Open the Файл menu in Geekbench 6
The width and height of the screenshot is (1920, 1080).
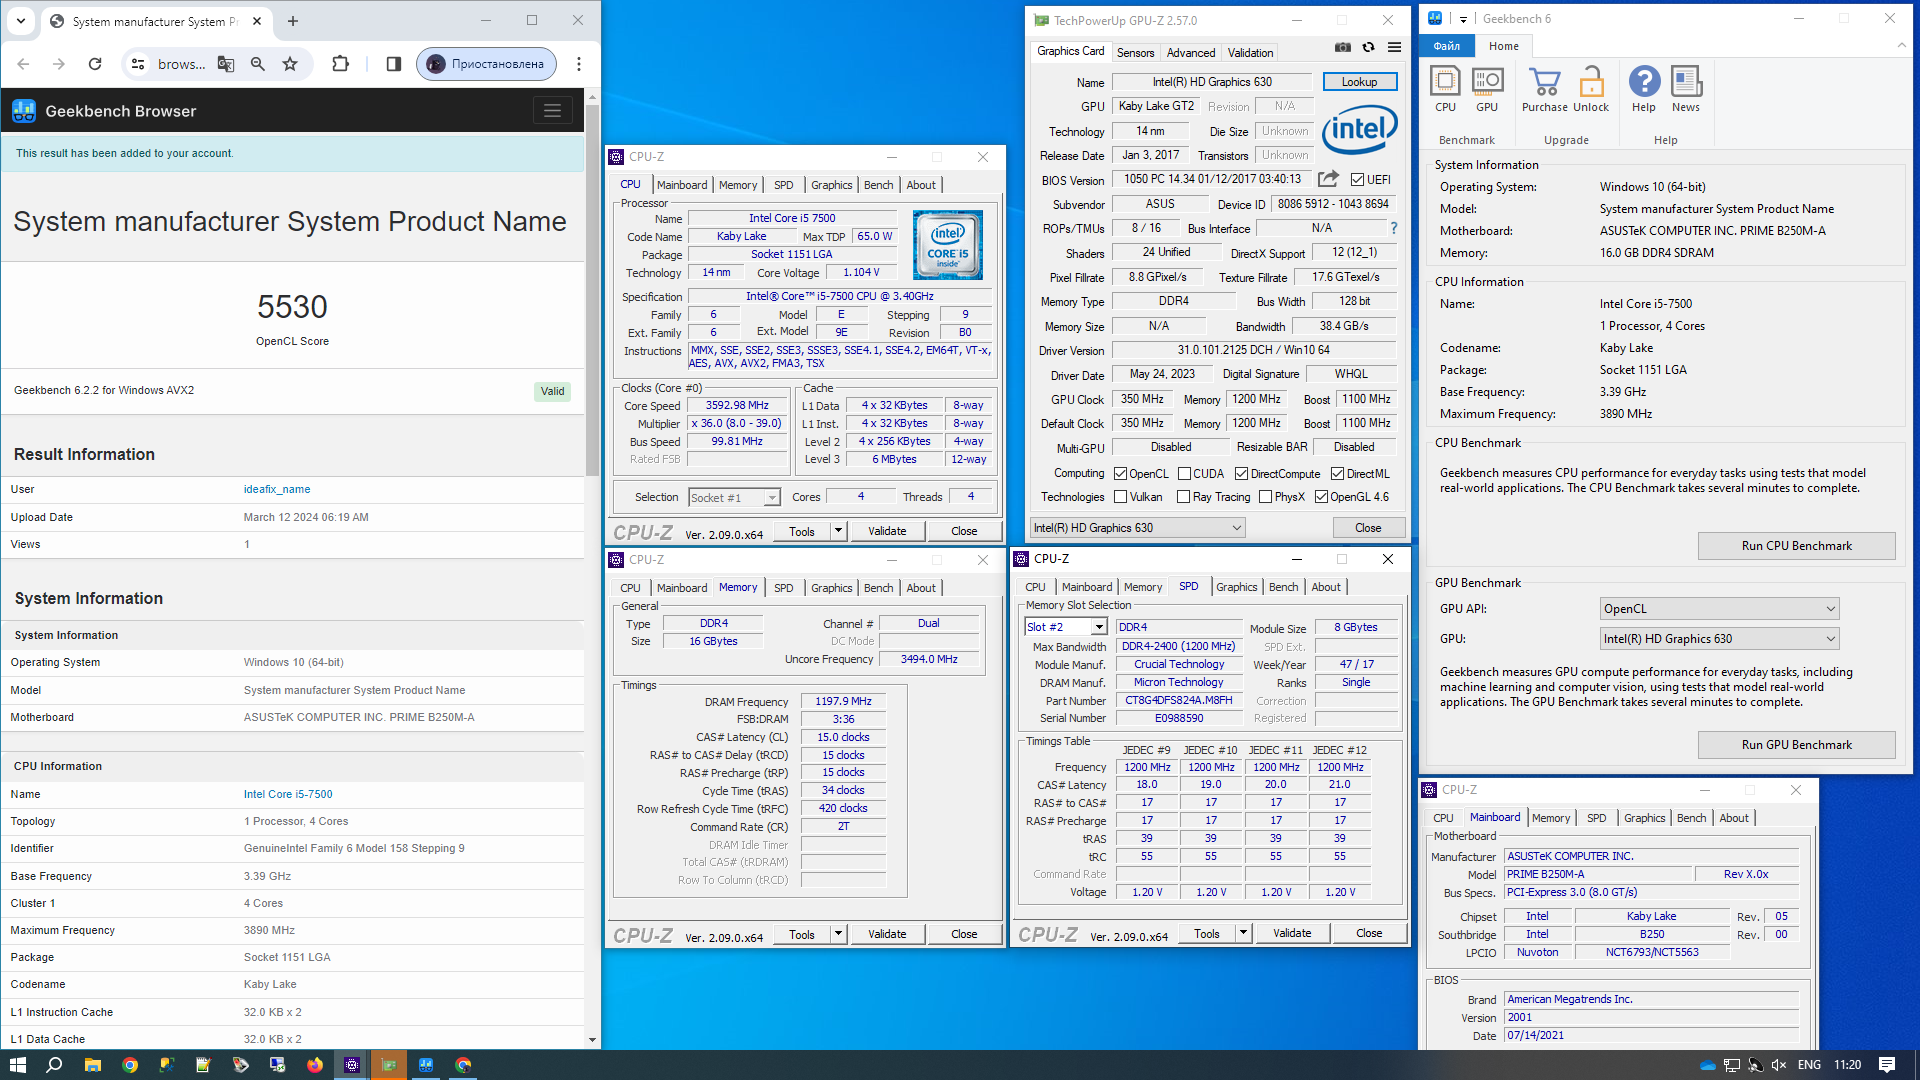(x=1447, y=46)
